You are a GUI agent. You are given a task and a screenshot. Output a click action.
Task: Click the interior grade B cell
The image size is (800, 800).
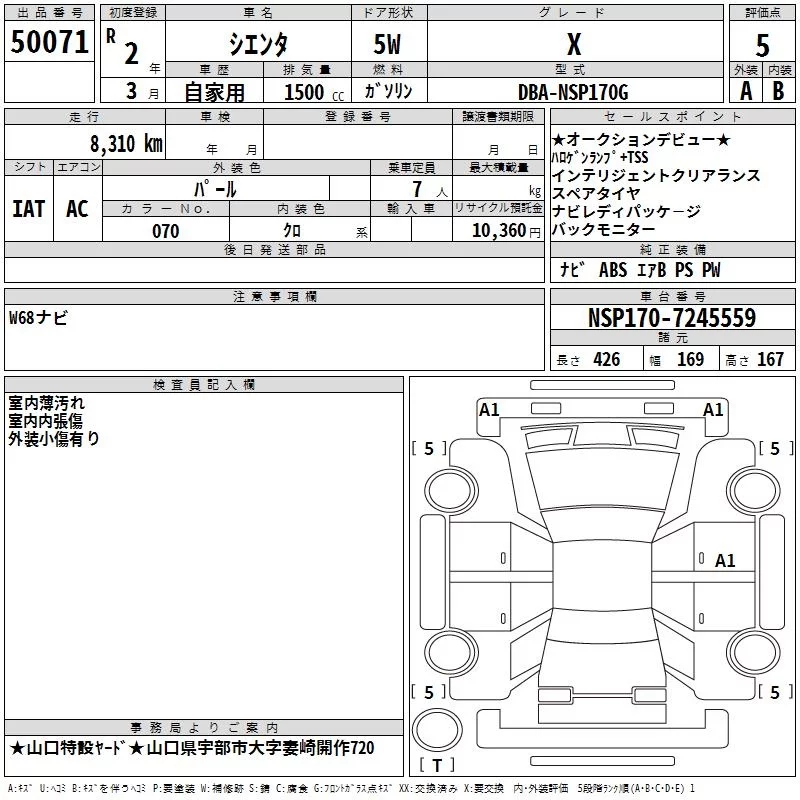[x=778, y=91]
